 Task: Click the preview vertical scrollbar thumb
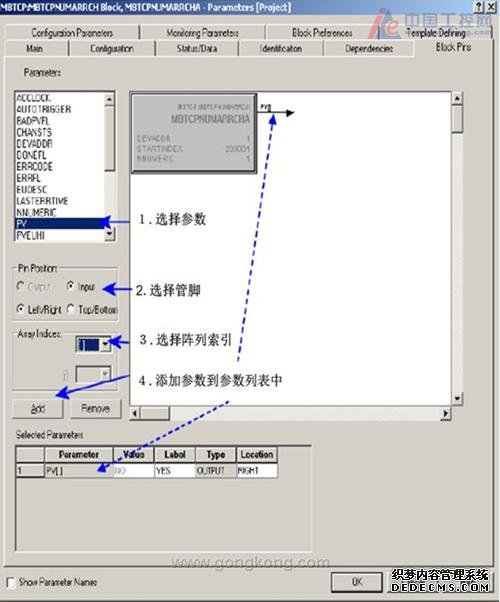tap(457, 119)
